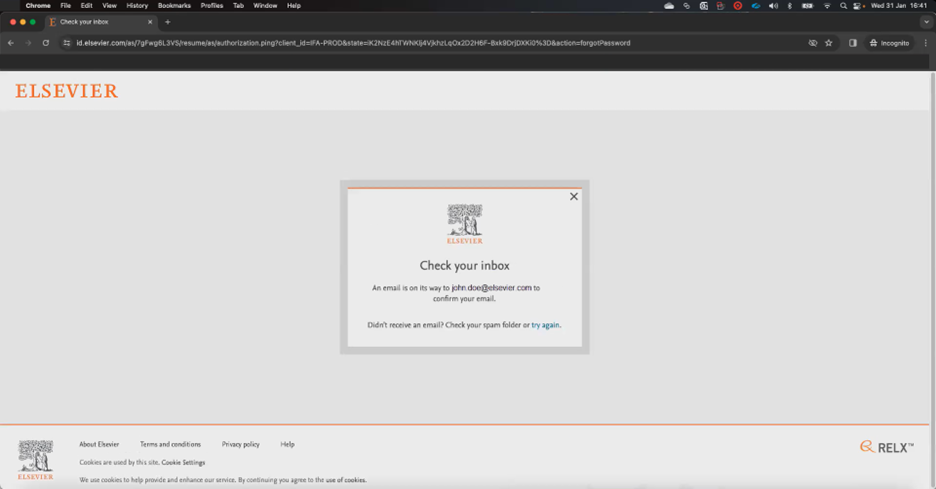
Task: Open the Bookmarks menu
Action: click(174, 5)
